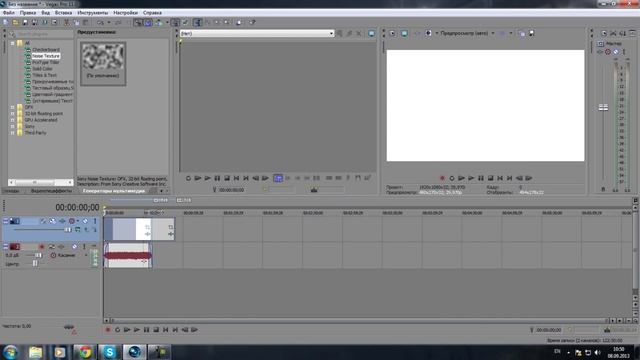Image resolution: width=640 pixels, height=360 pixels.
Task: Collapse the All folder in generators tree
Action: [x=12, y=43]
